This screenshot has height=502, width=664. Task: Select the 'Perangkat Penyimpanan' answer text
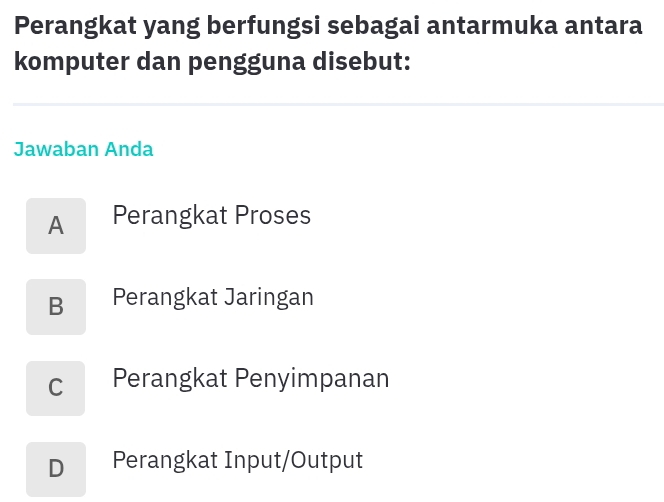click(x=251, y=379)
